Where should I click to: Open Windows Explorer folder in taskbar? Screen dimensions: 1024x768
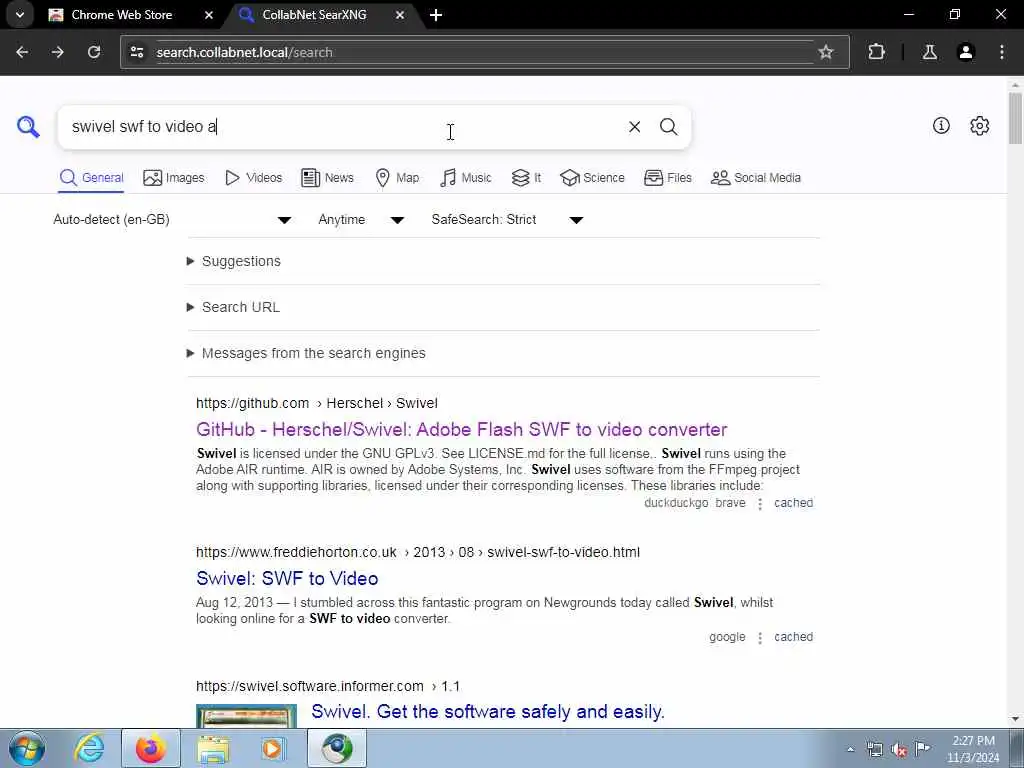[x=213, y=748]
